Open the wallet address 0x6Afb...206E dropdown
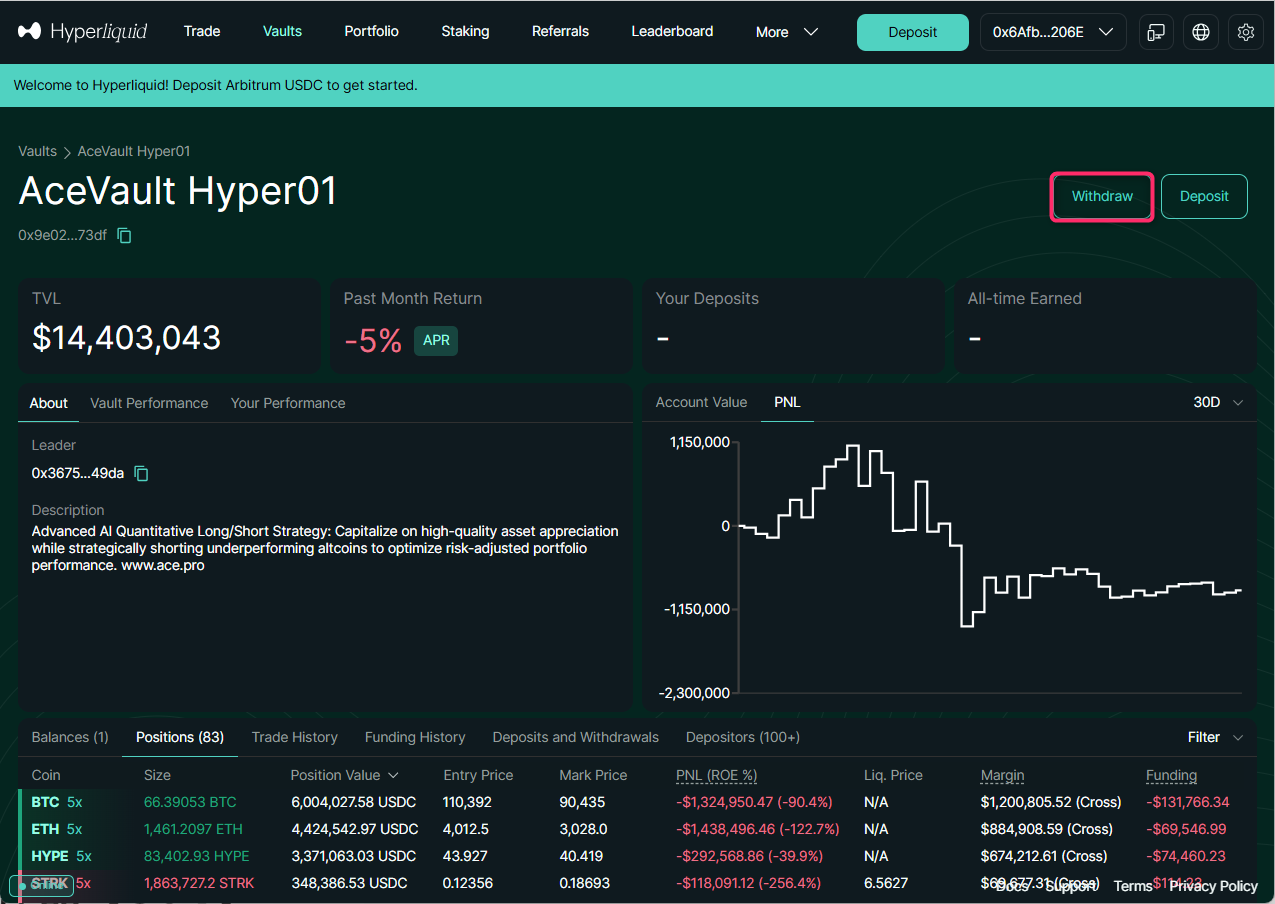1275x904 pixels. pos(1052,32)
